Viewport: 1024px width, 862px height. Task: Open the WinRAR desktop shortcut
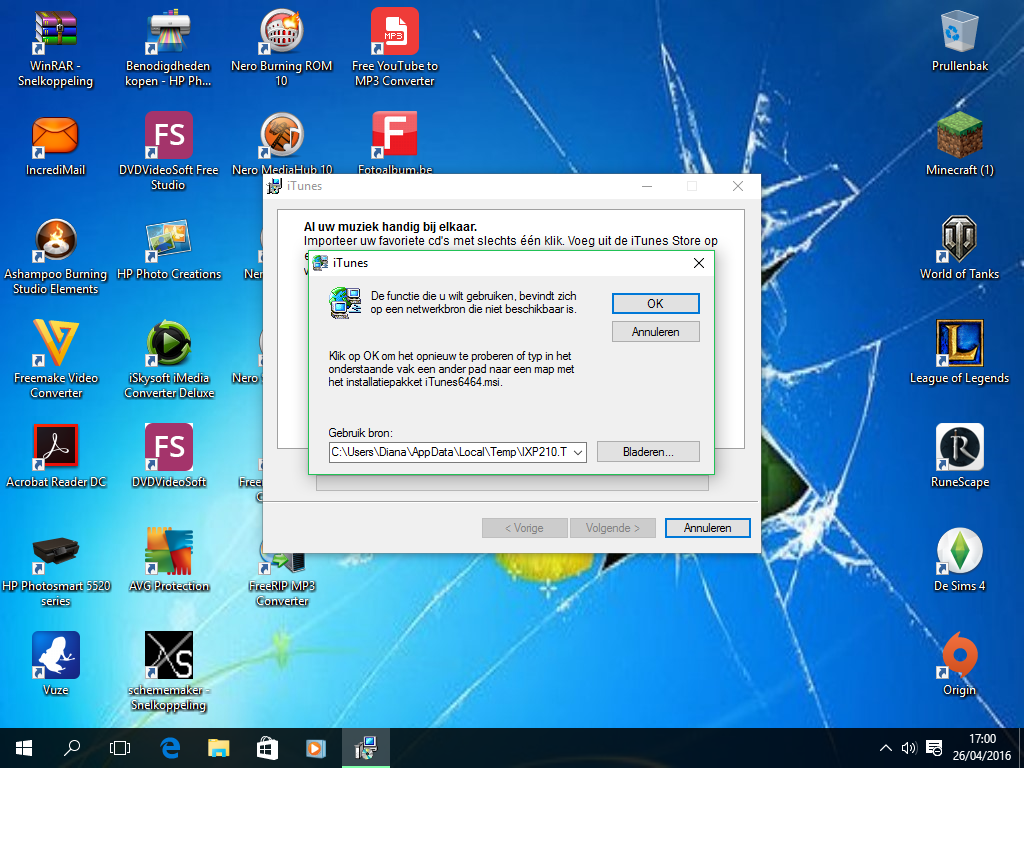coord(56,47)
